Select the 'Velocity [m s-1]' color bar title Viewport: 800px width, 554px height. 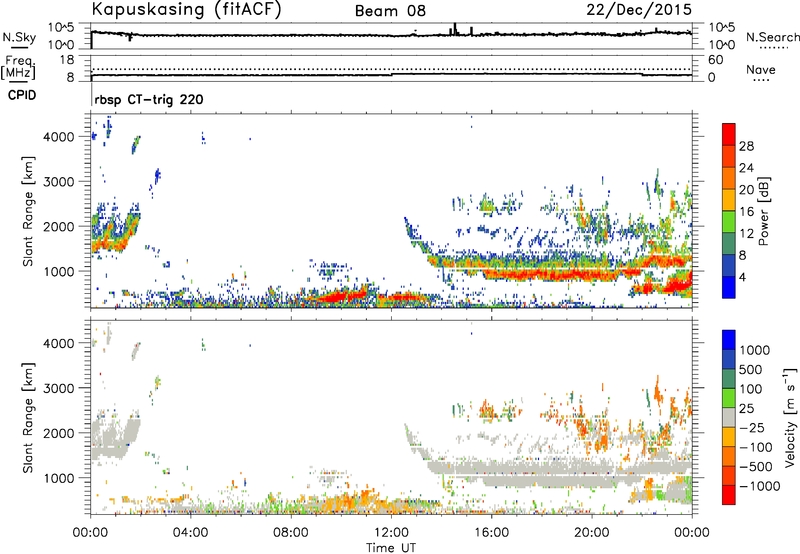[x=790, y=418]
